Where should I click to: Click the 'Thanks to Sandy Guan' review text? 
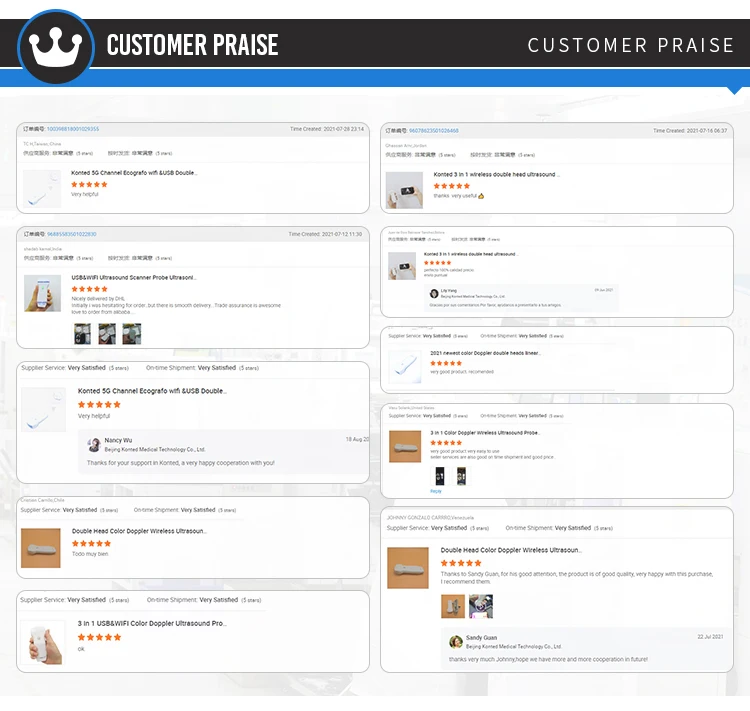pos(577,578)
